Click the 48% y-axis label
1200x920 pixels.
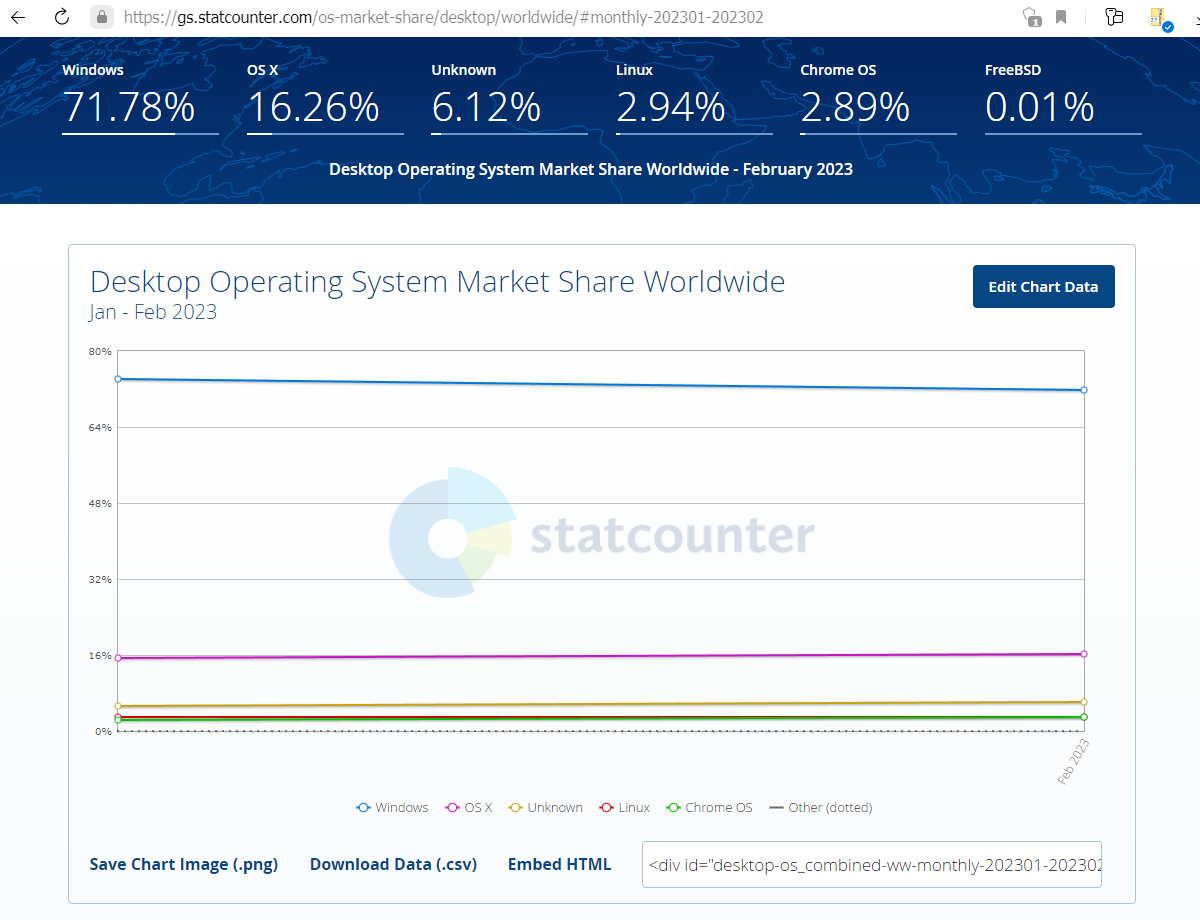point(100,503)
